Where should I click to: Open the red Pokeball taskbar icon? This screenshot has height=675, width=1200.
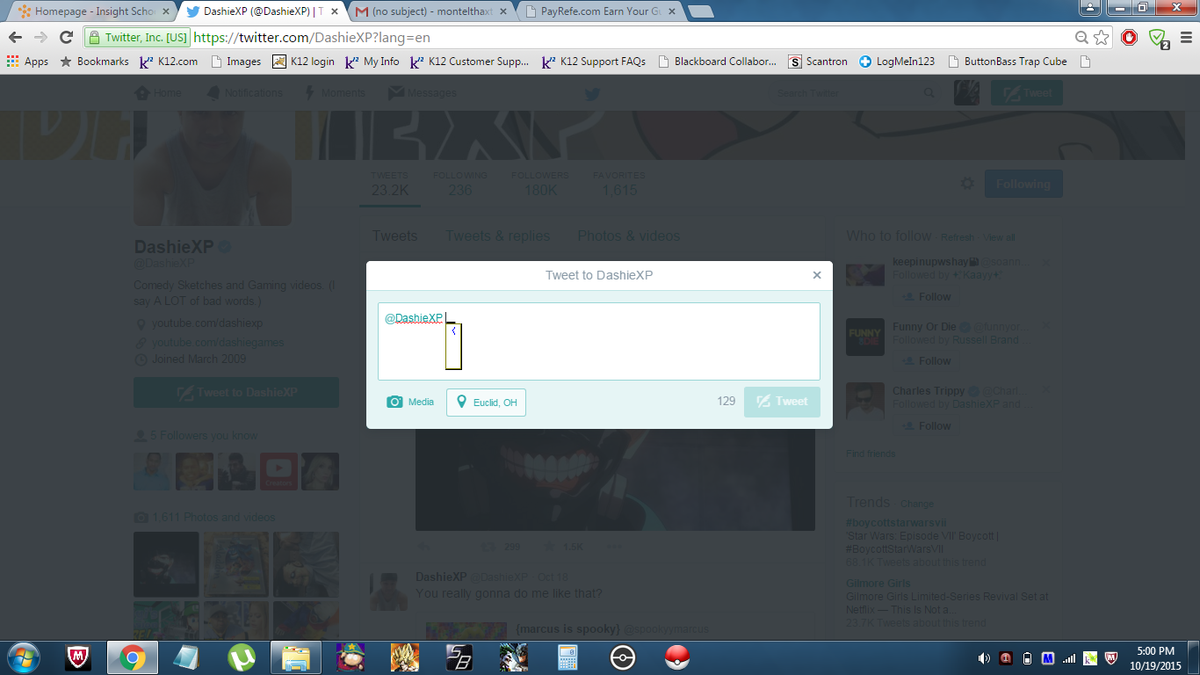pyautogui.click(x=678, y=657)
